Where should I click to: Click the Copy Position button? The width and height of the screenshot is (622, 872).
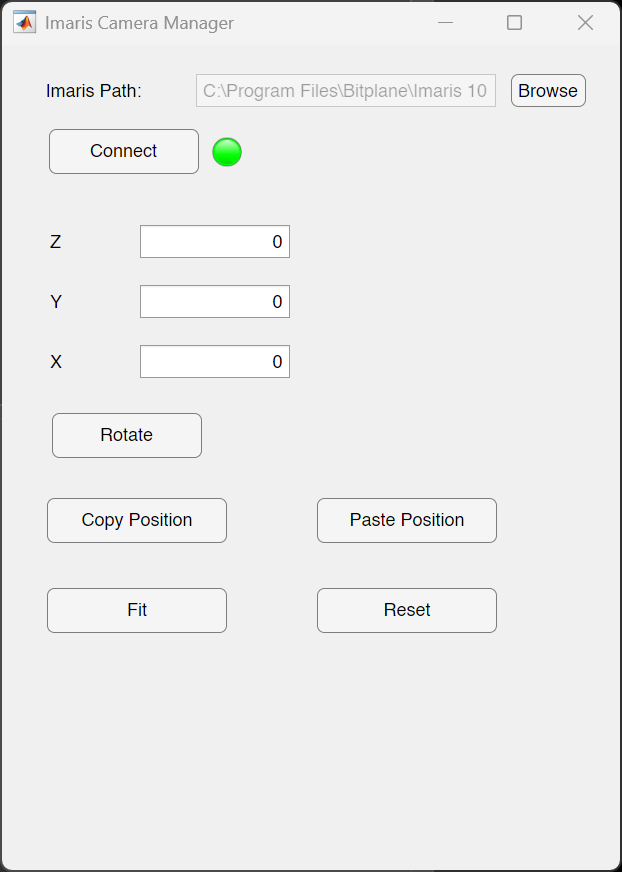pos(137,521)
